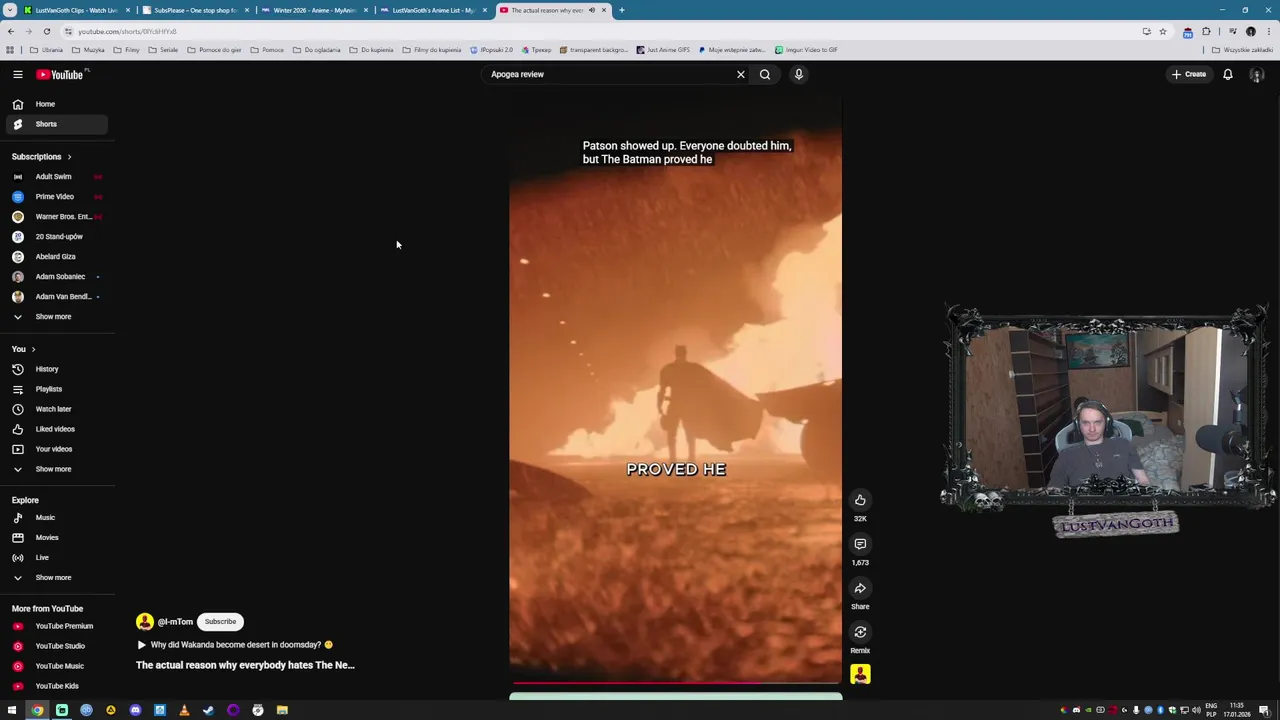This screenshot has width=1280, height=720.
Task: Click inside the Apogea review search field
Action: click(610, 74)
